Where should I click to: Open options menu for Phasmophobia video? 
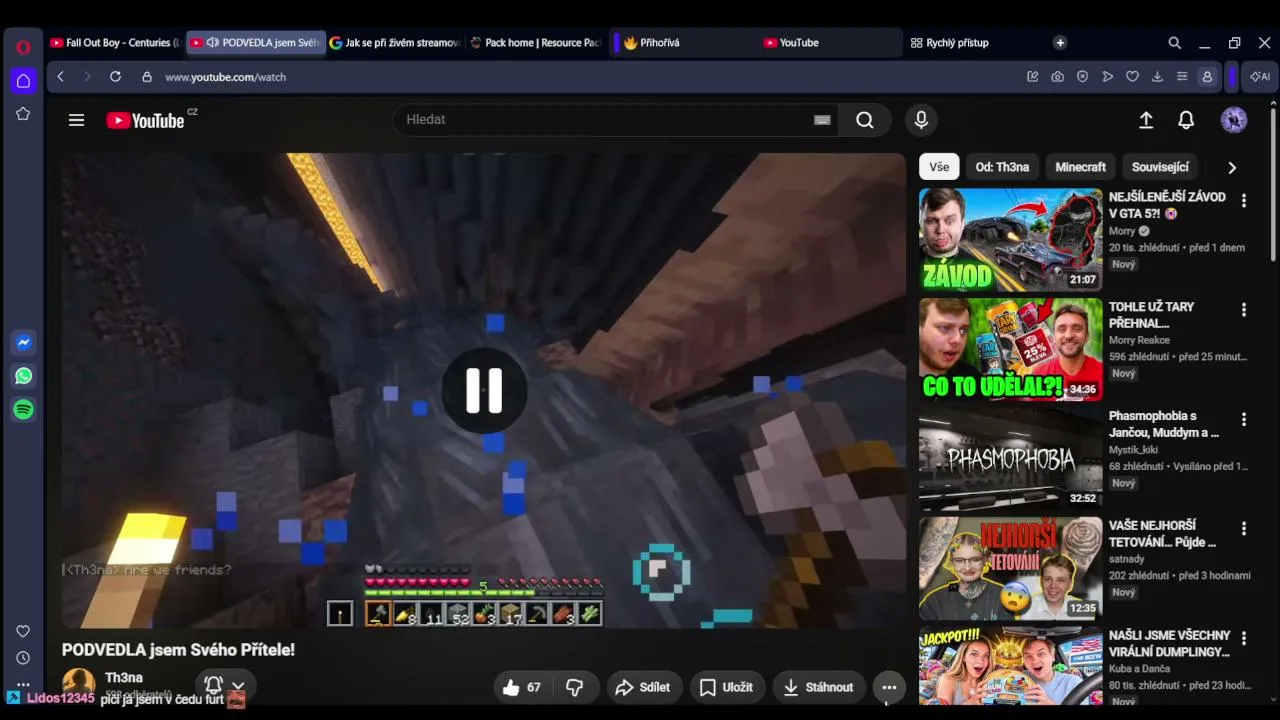click(x=1244, y=419)
